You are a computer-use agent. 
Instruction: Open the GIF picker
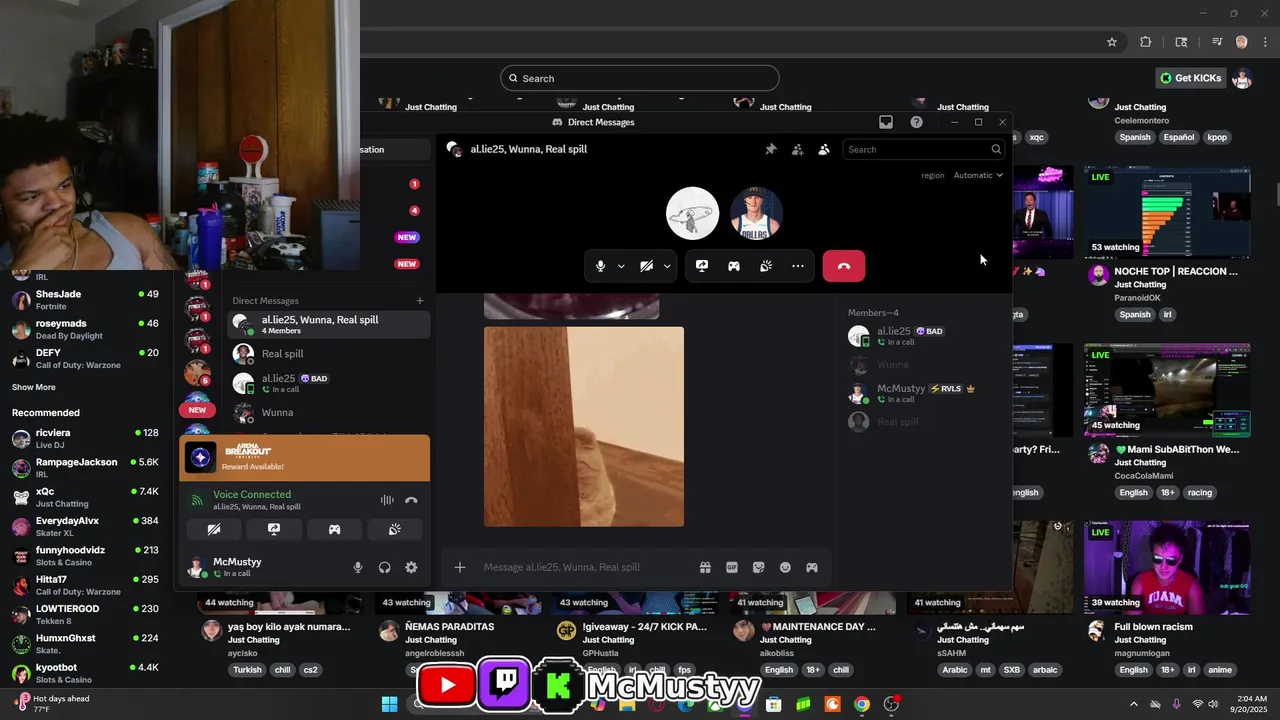click(732, 567)
